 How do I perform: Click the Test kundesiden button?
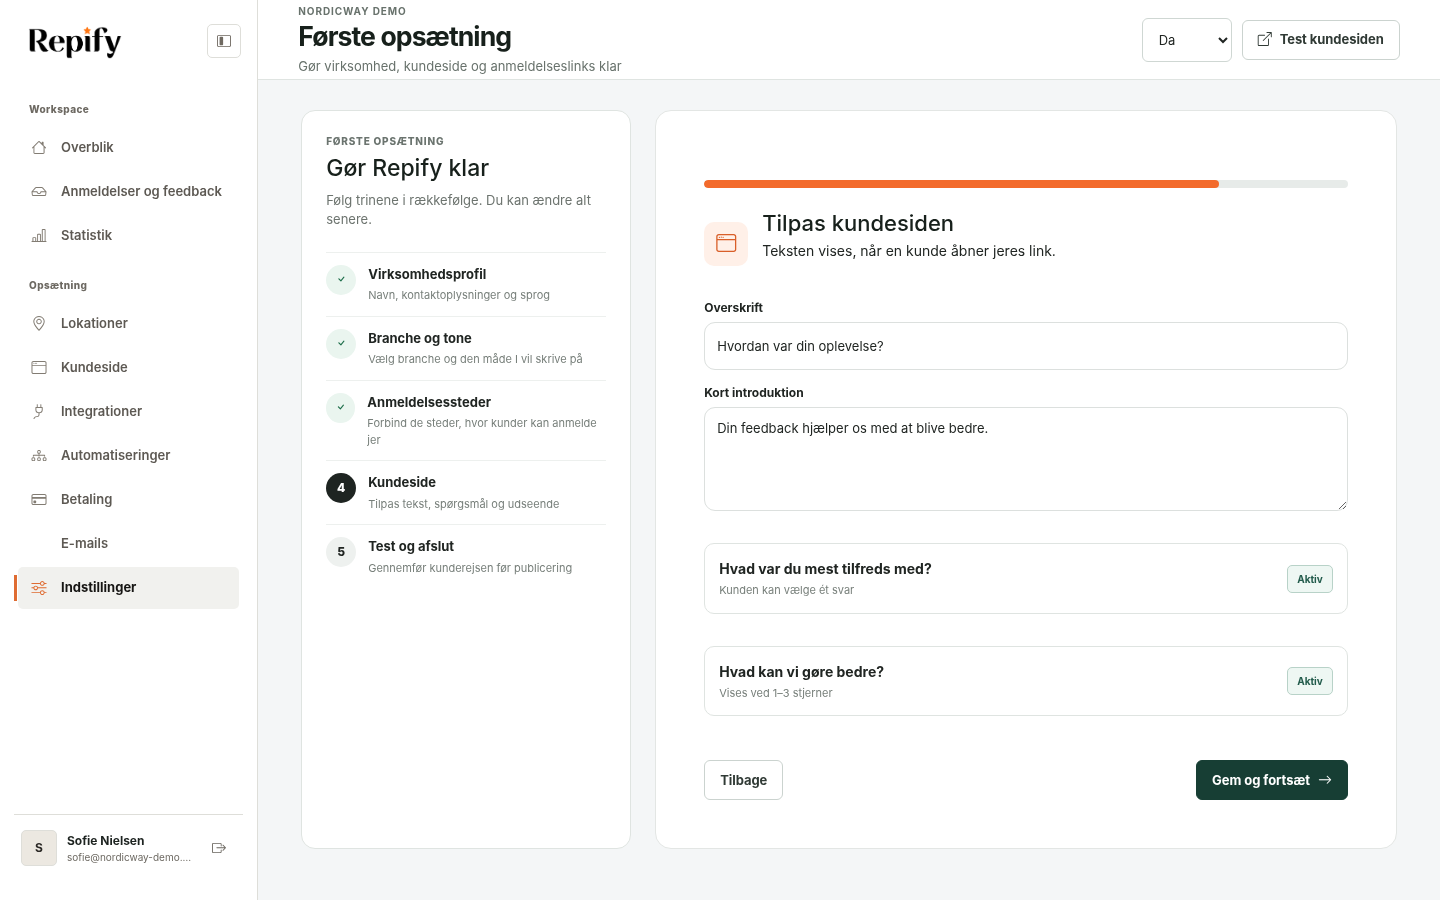click(1320, 40)
